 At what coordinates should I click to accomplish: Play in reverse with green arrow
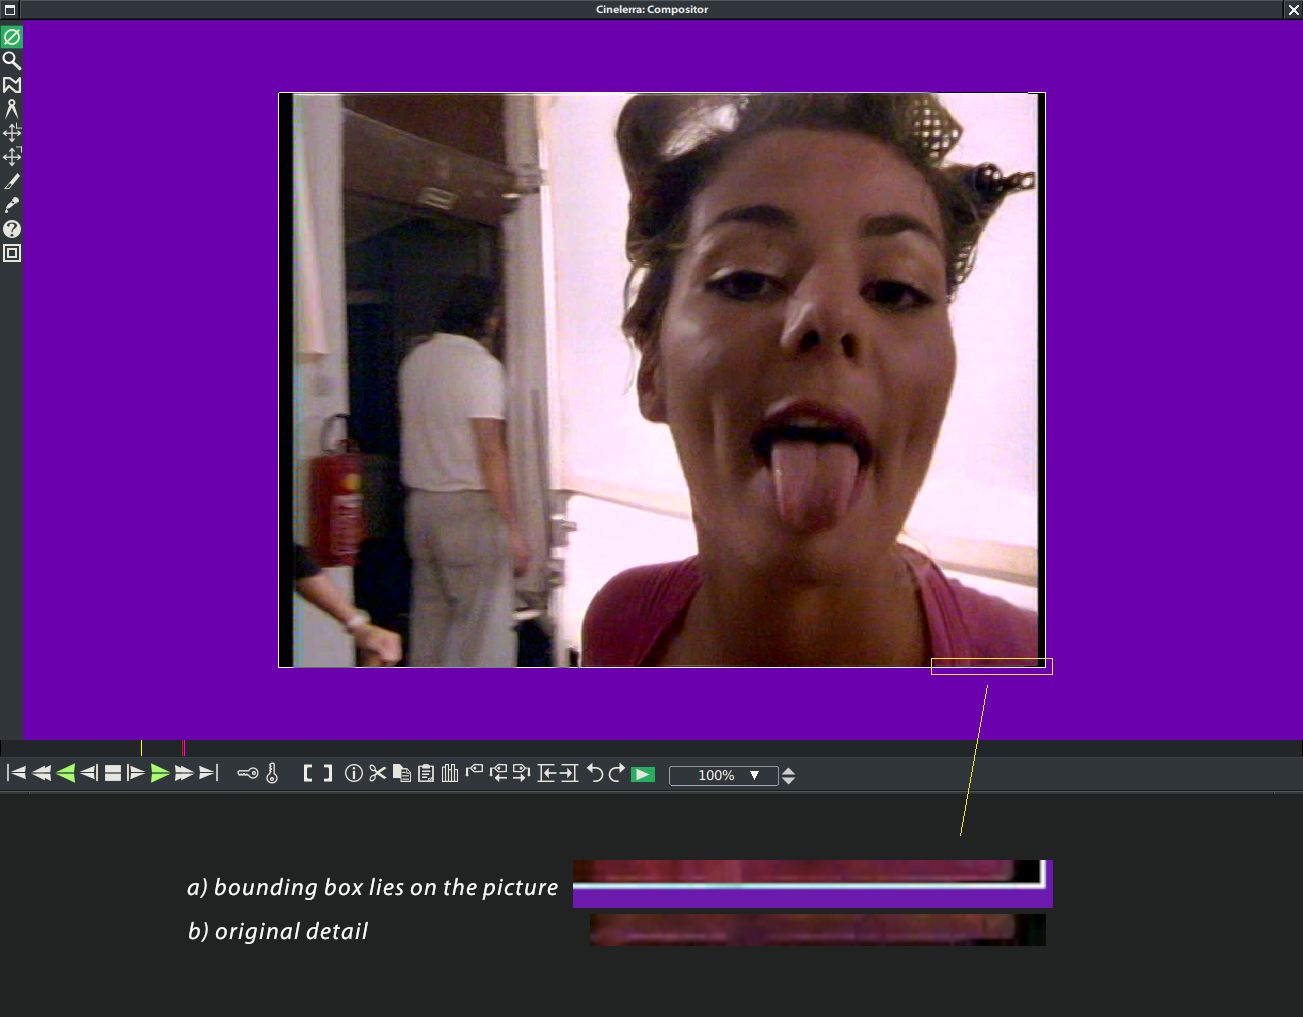tap(66, 773)
